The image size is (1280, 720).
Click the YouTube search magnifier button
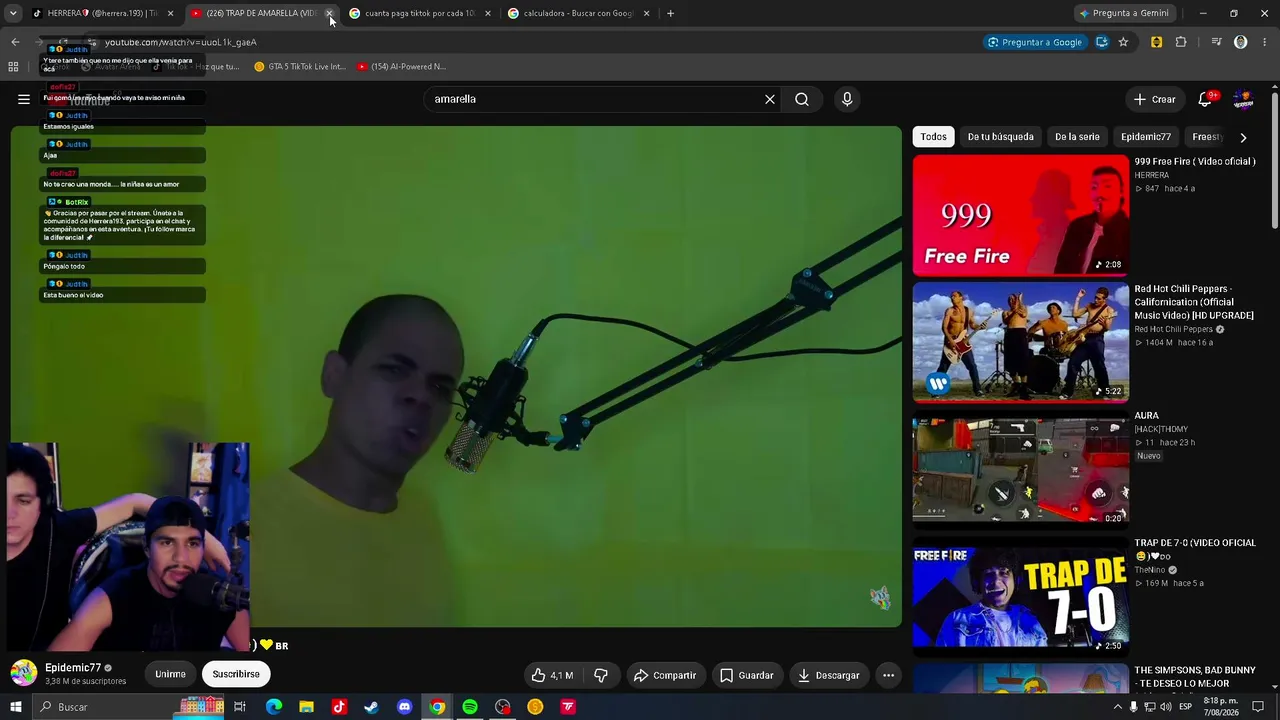(x=802, y=99)
